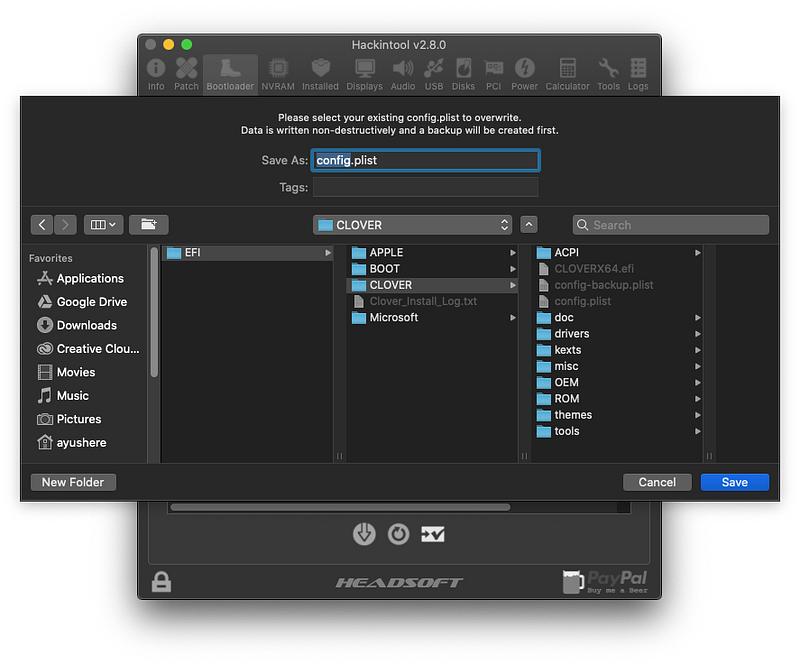Select the Audio speaker icon
This screenshot has width=800, height=666.
403,68
